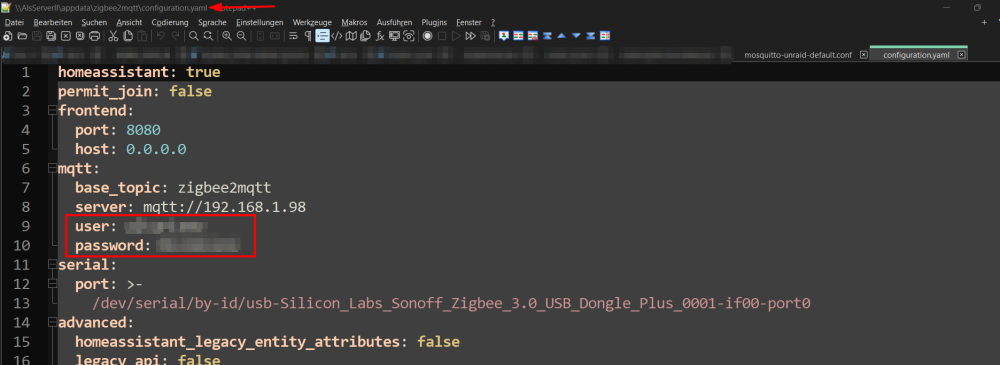The image size is (1000, 365).
Task: Collapse the serial fold marker
Action: coord(52,264)
